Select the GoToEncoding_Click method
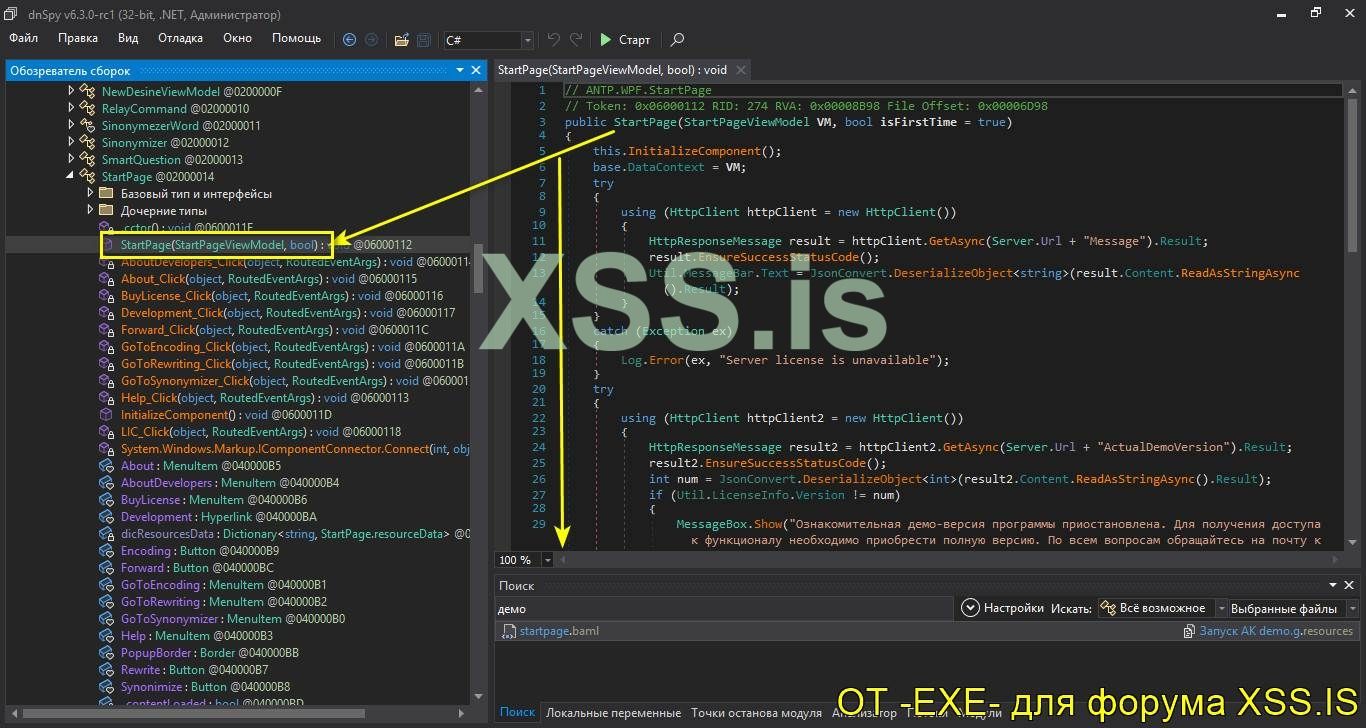 click(x=293, y=347)
